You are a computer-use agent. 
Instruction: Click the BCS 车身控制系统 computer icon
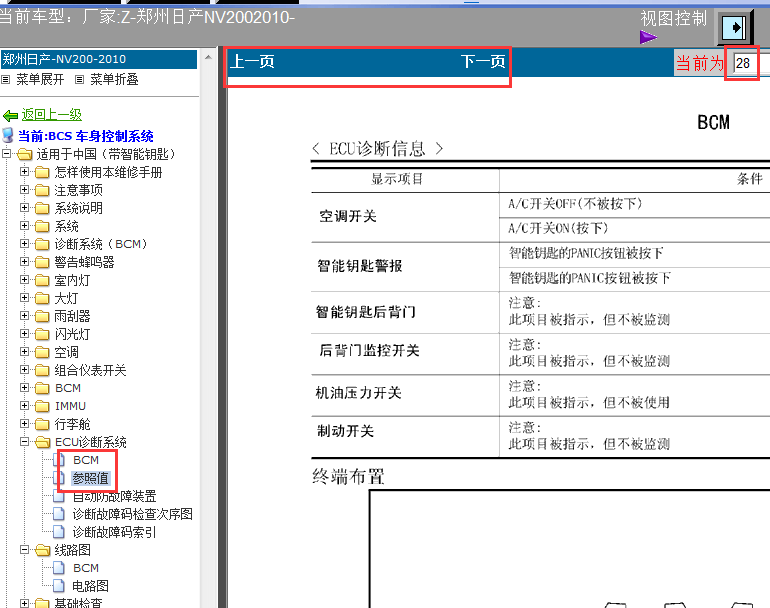8,136
